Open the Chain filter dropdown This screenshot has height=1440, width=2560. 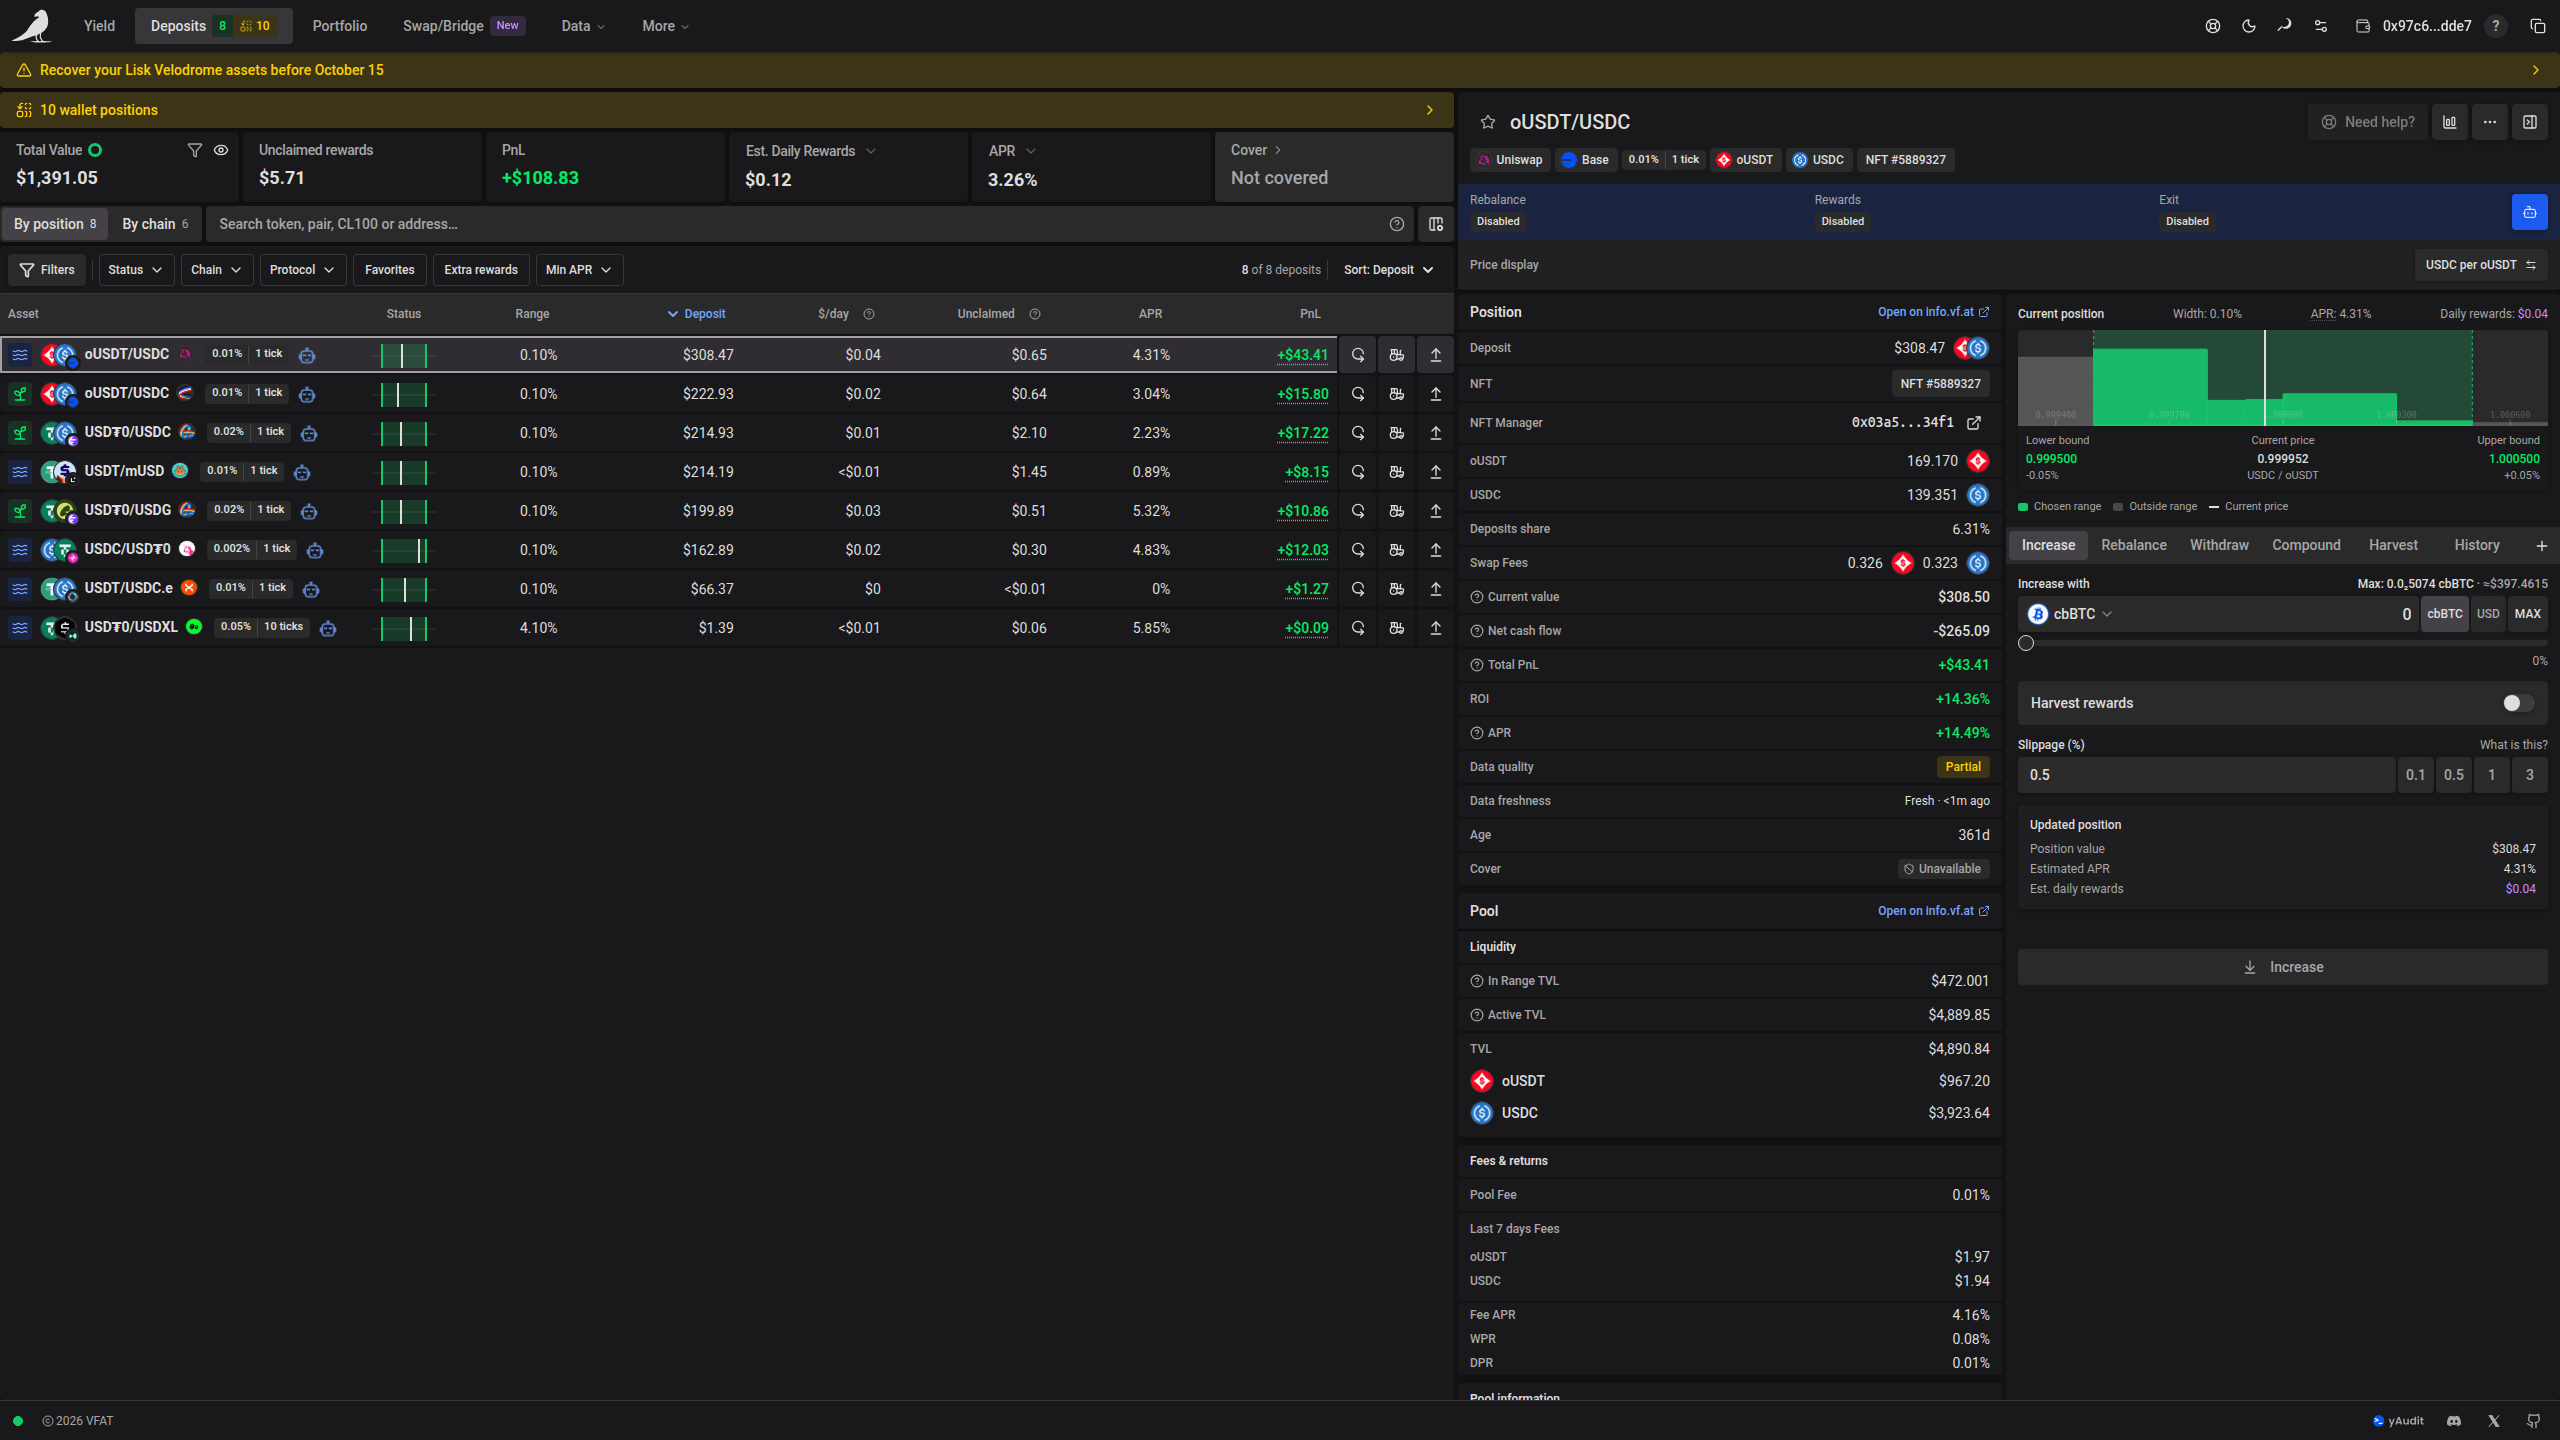click(x=216, y=270)
